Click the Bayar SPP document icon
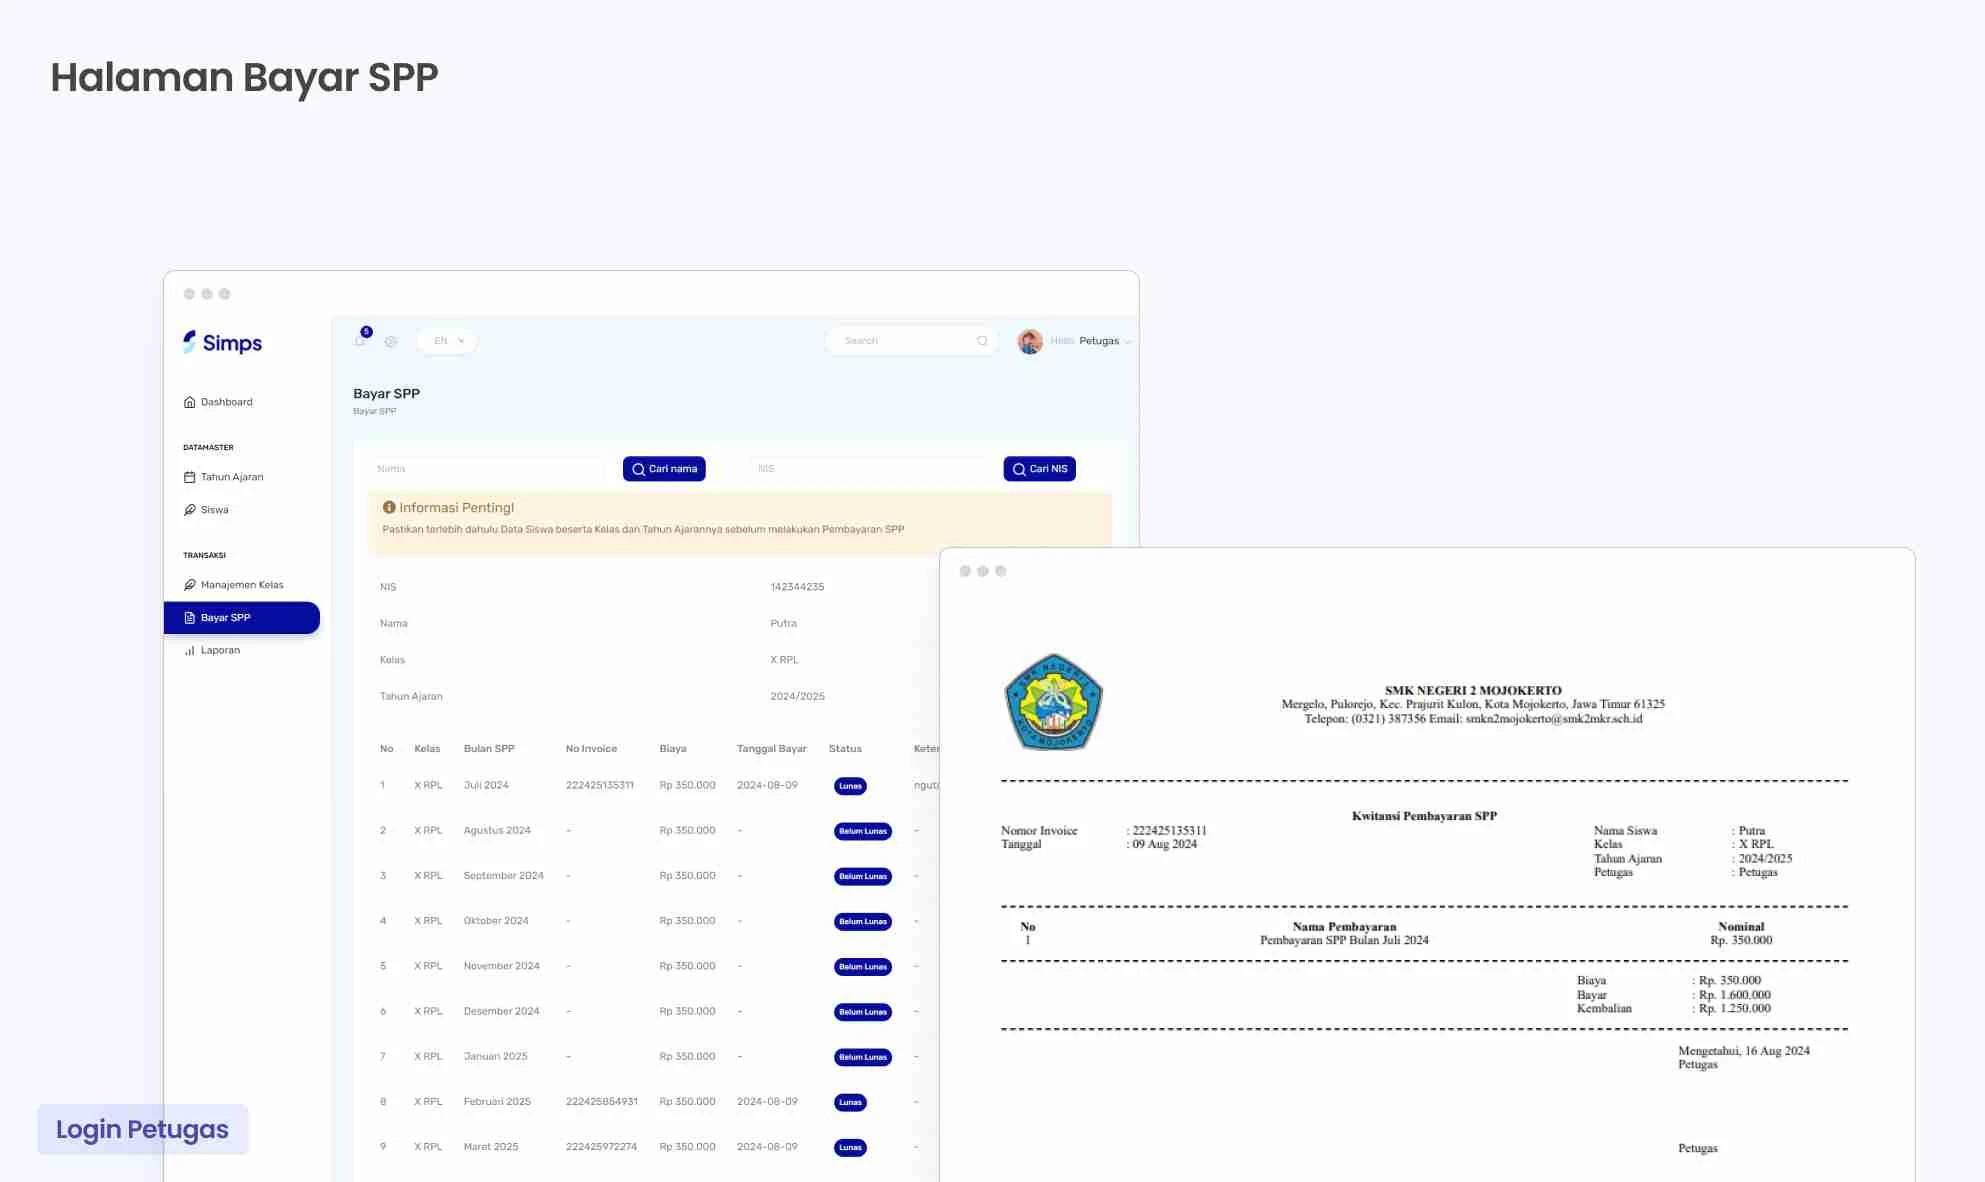This screenshot has height=1182, width=1985. click(x=189, y=618)
